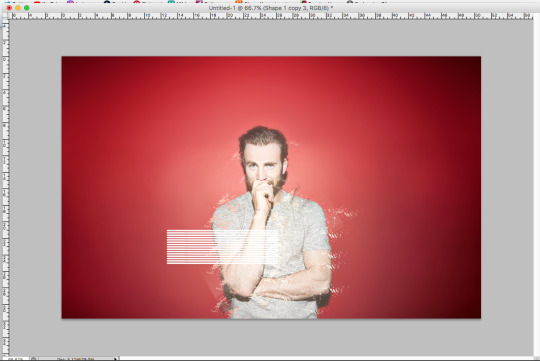Maximize the window with the green button

tap(27, 8)
